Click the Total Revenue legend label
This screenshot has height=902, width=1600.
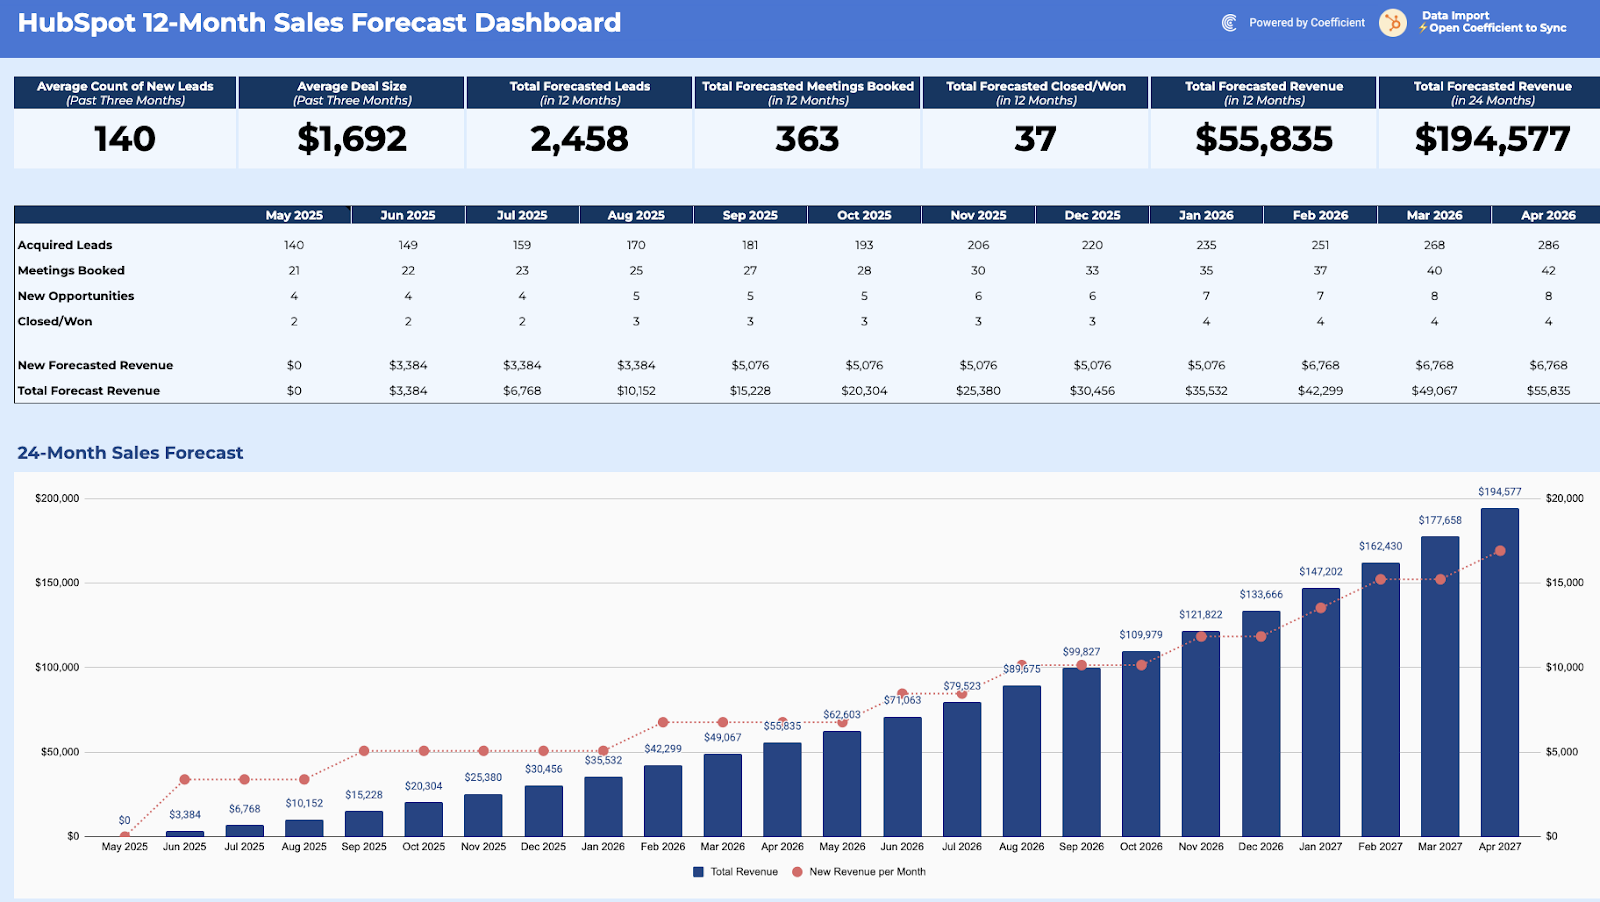744,872
